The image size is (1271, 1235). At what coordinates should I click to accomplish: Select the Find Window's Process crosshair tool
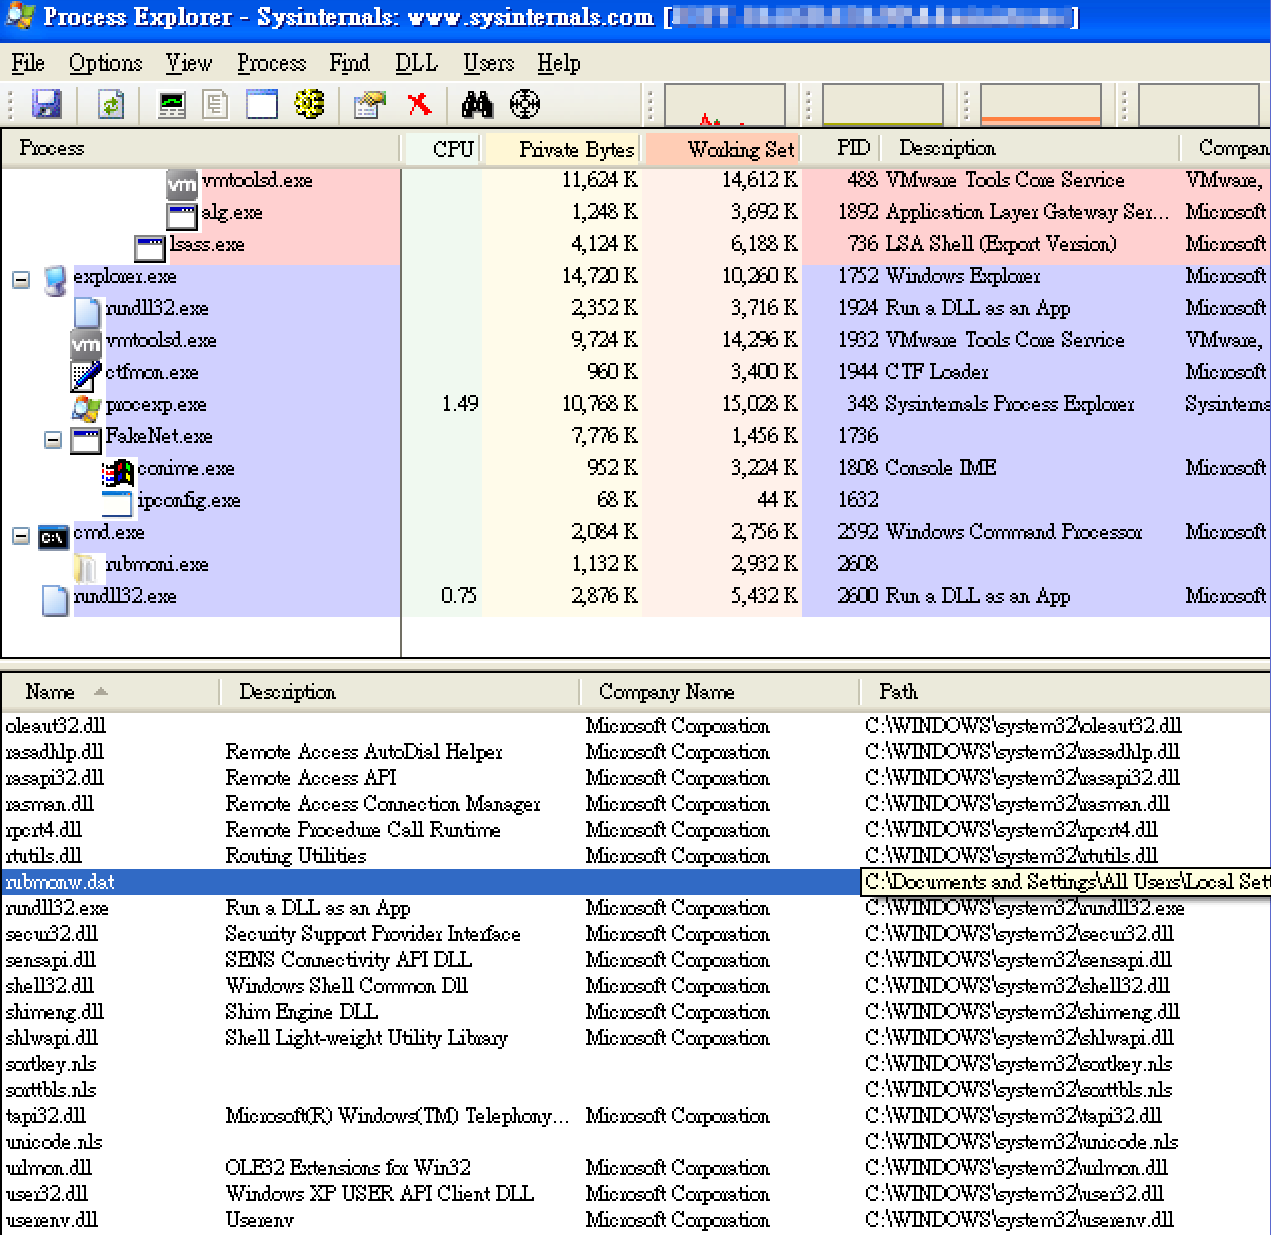(525, 104)
